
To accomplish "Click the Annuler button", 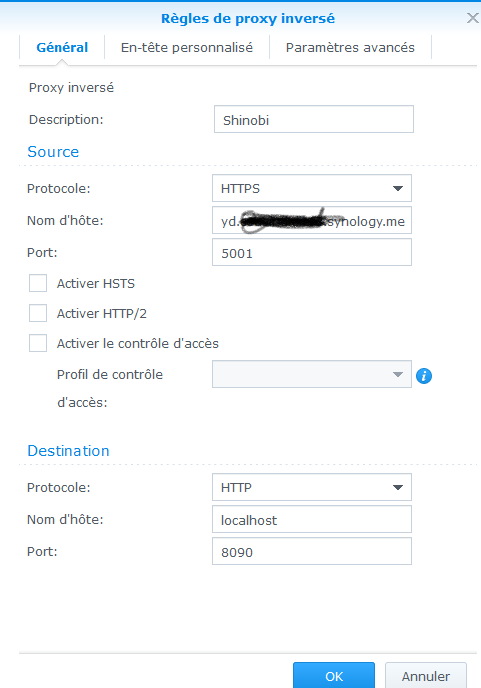I will tap(426, 676).
